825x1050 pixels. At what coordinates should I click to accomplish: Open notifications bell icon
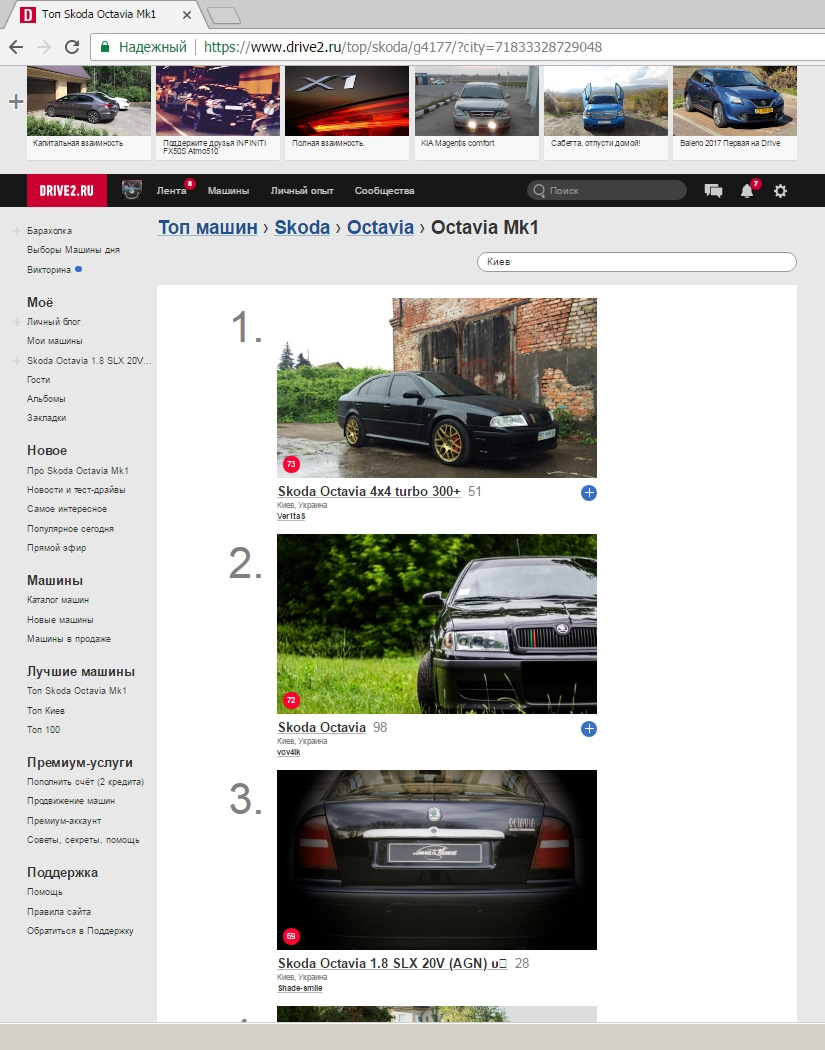pos(747,191)
